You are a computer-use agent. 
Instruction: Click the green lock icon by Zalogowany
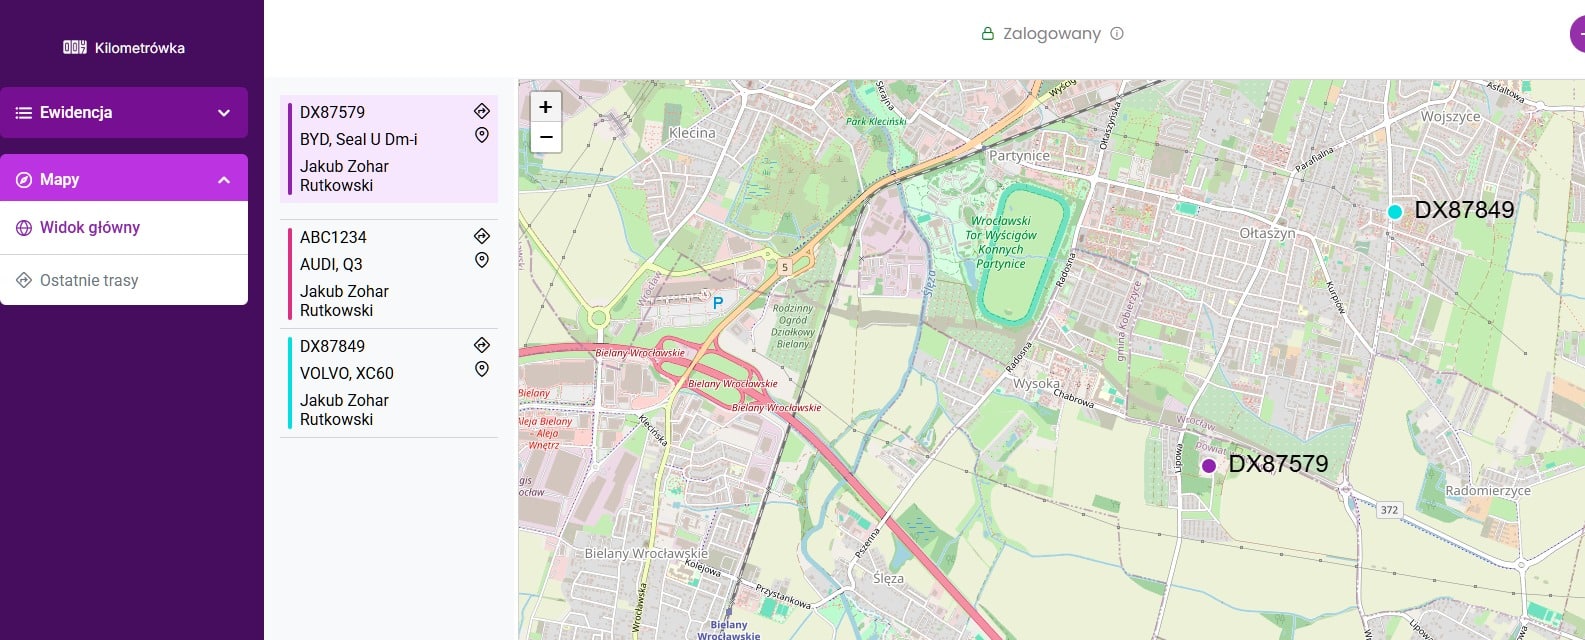(988, 34)
